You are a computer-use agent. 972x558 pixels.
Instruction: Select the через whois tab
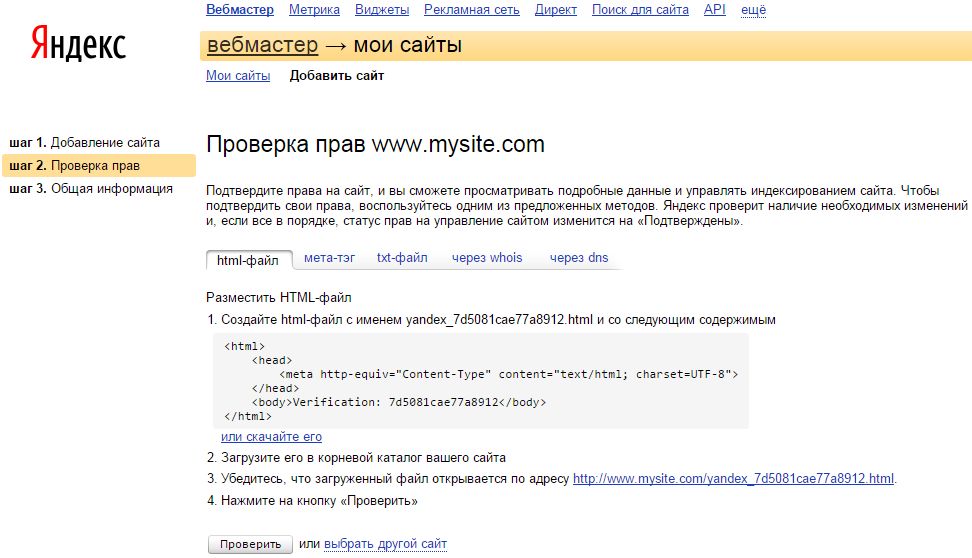coord(487,258)
